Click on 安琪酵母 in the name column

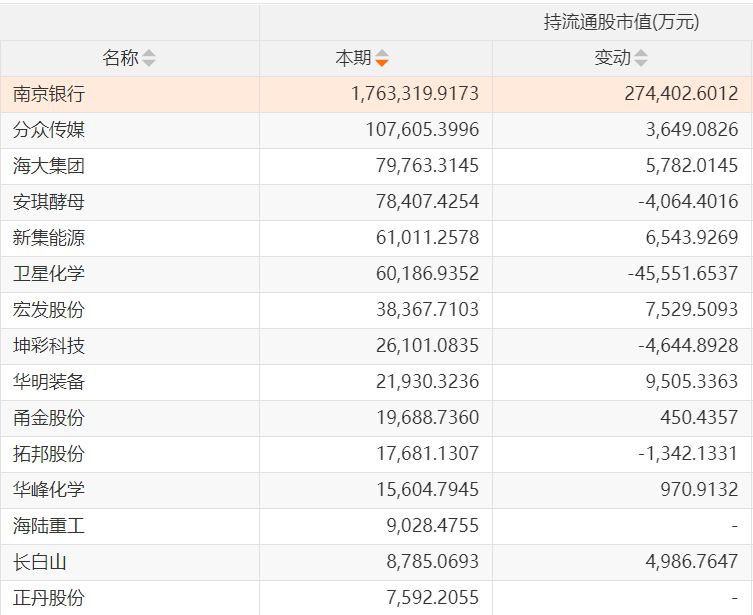point(49,202)
